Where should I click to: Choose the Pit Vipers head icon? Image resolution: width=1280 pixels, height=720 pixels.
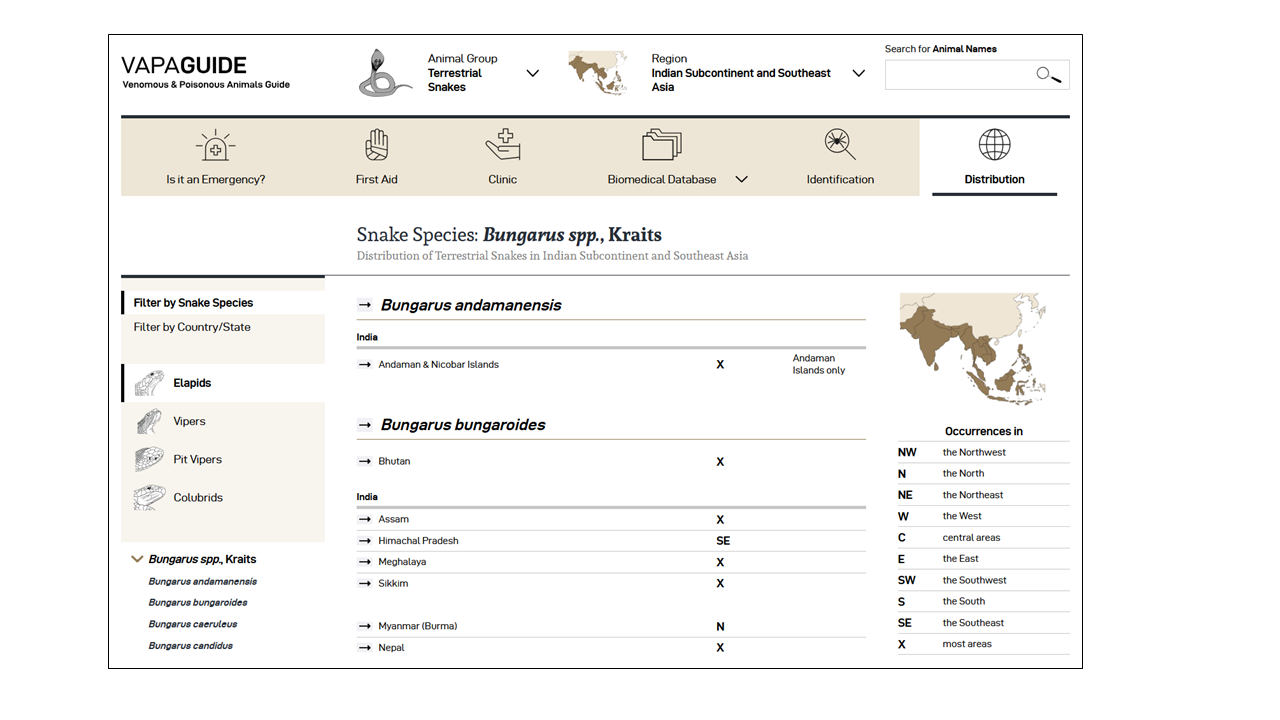tap(148, 459)
